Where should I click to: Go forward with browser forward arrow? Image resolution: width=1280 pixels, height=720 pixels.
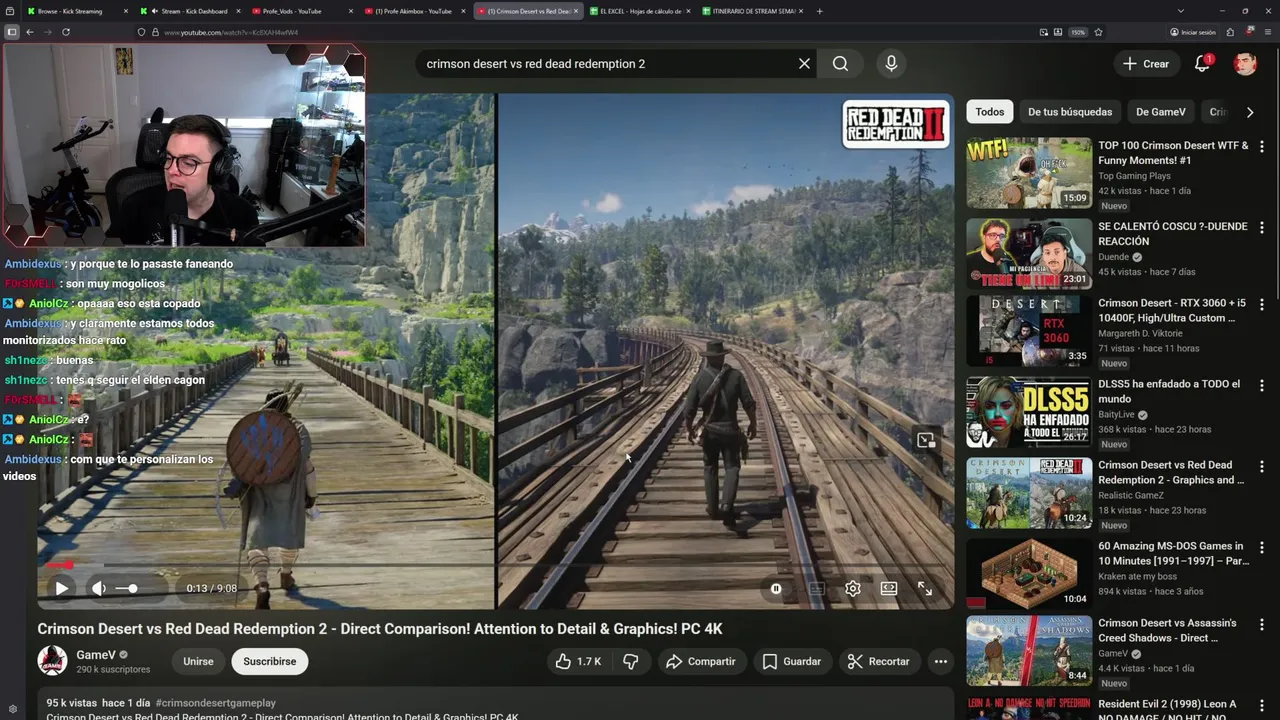click(x=47, y=32)
